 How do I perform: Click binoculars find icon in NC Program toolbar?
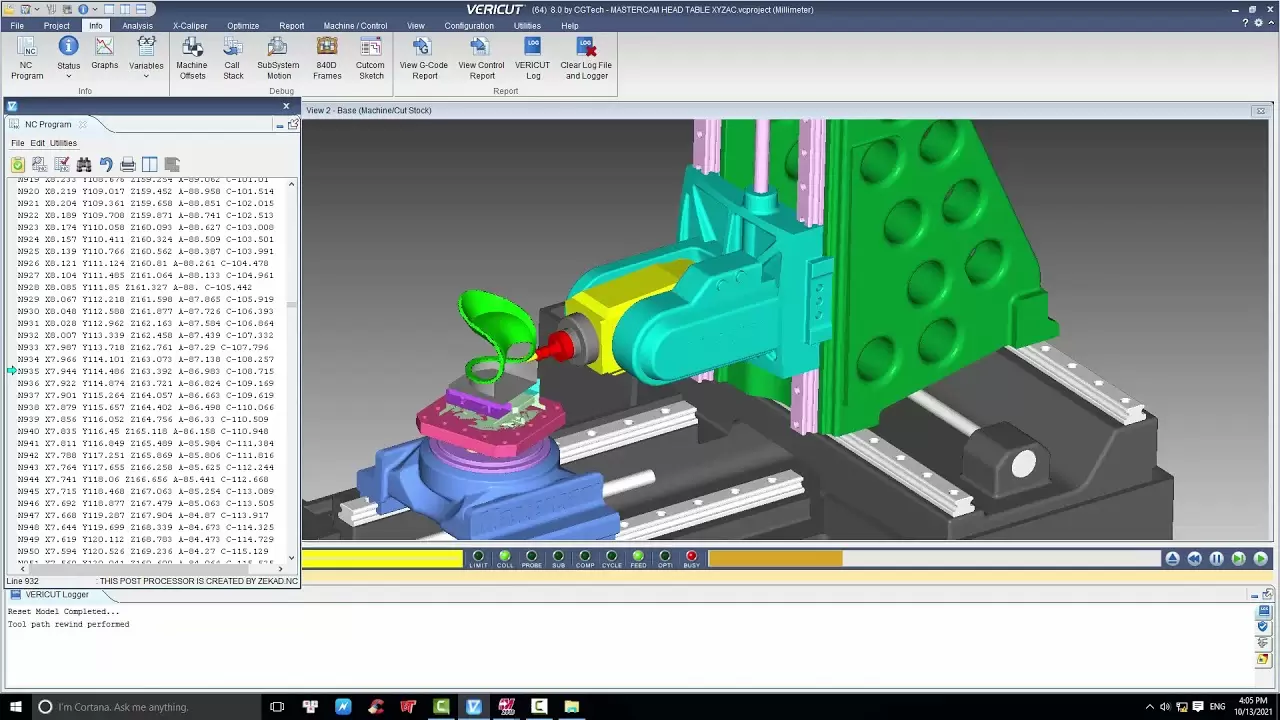84,164
